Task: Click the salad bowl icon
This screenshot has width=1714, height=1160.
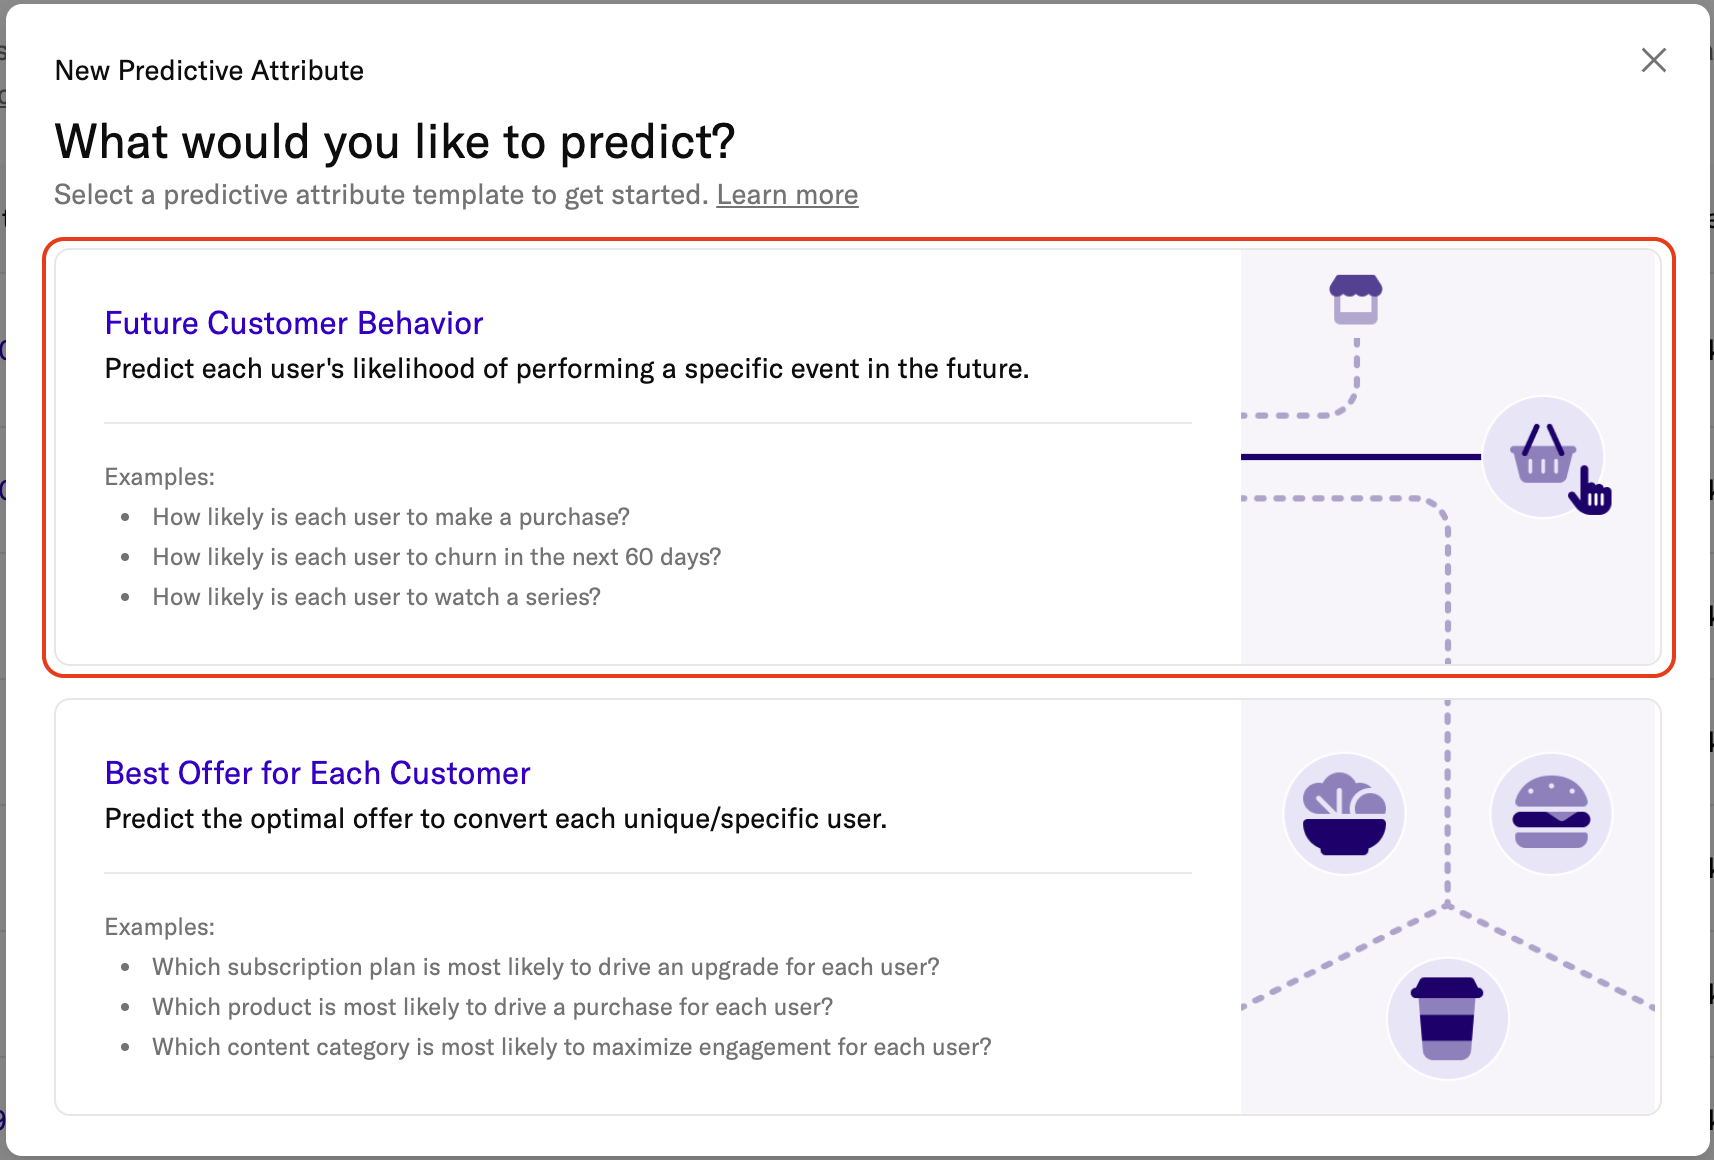Action: [x=1344, y=814]
